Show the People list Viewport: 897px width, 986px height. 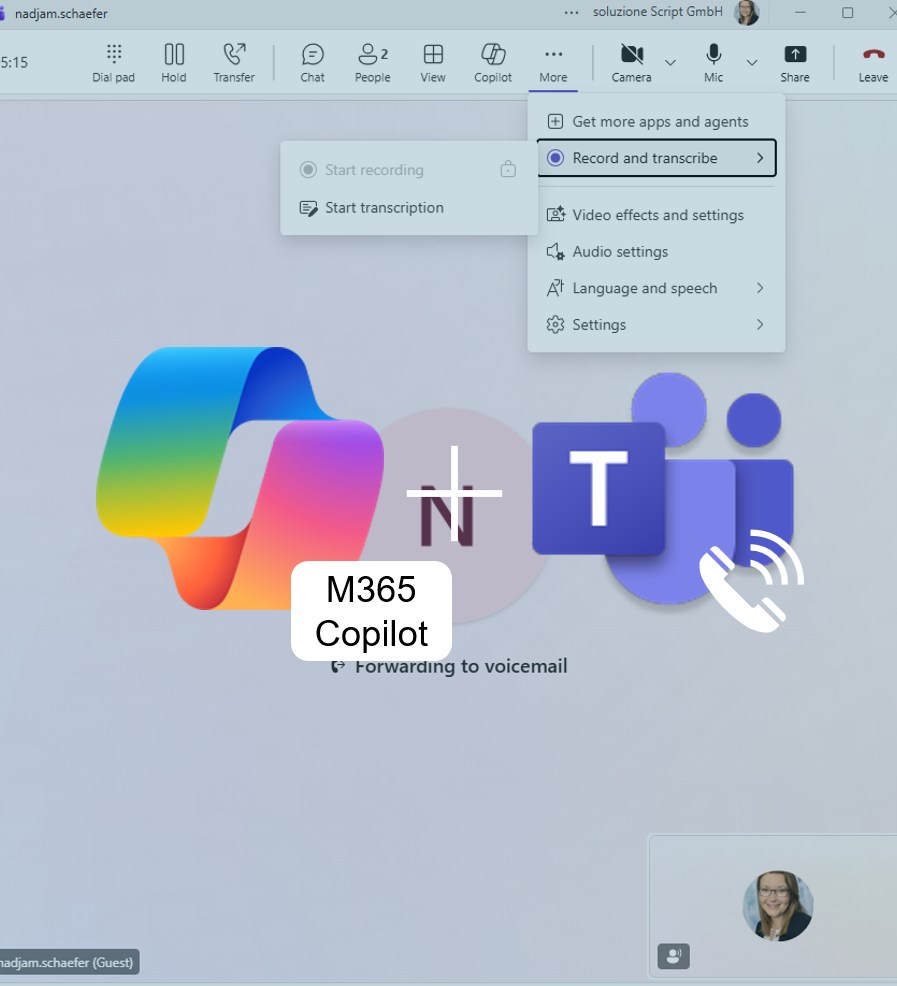(372, 62)
